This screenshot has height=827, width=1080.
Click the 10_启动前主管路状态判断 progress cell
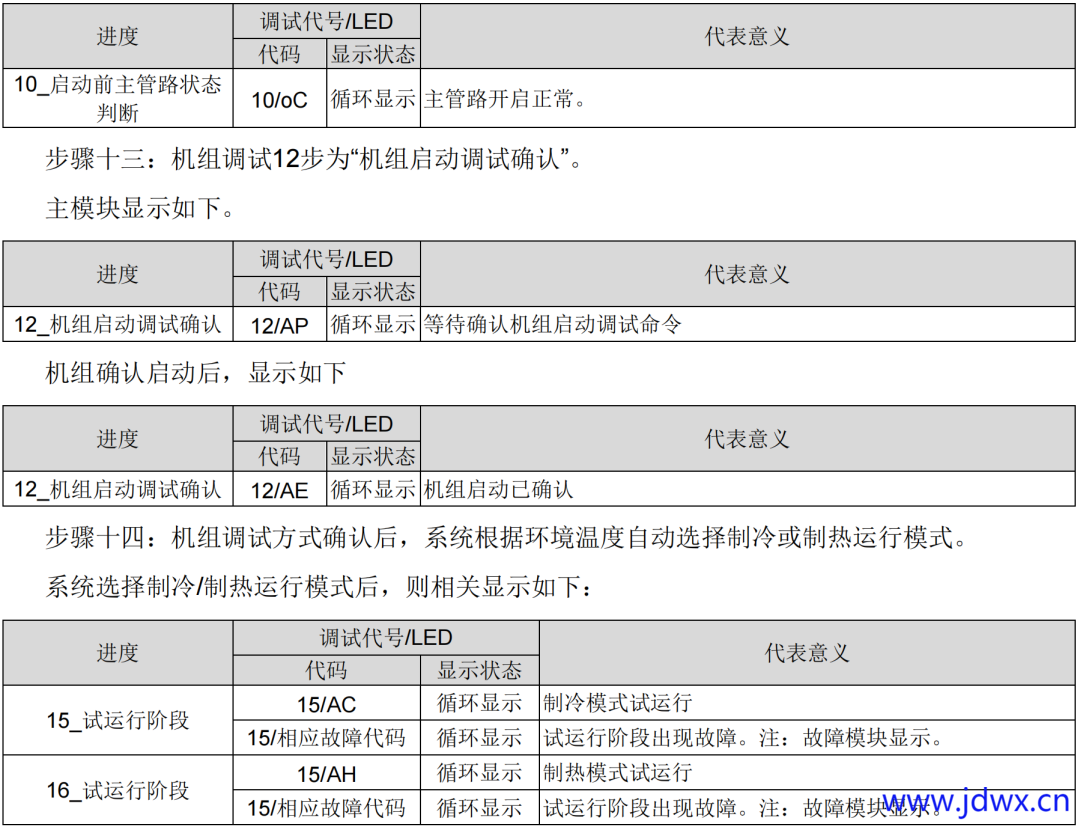[117, 98]
